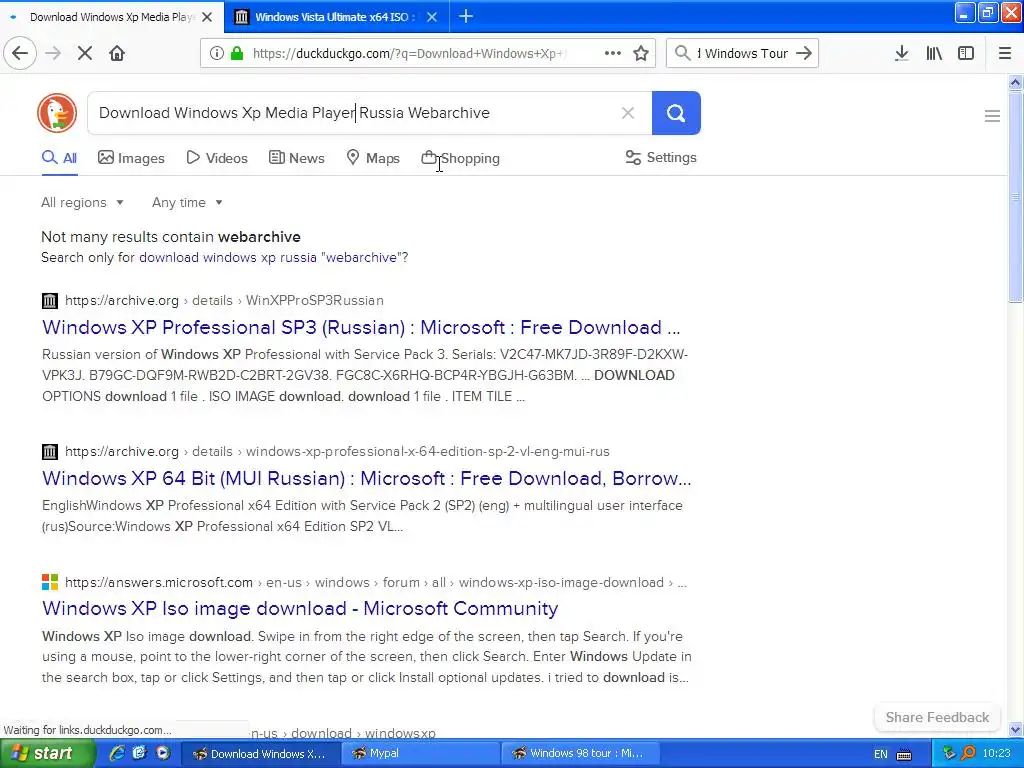Open the browser hamburger menu
The height and width of the screenshot is (768, 1024).
1005,53
